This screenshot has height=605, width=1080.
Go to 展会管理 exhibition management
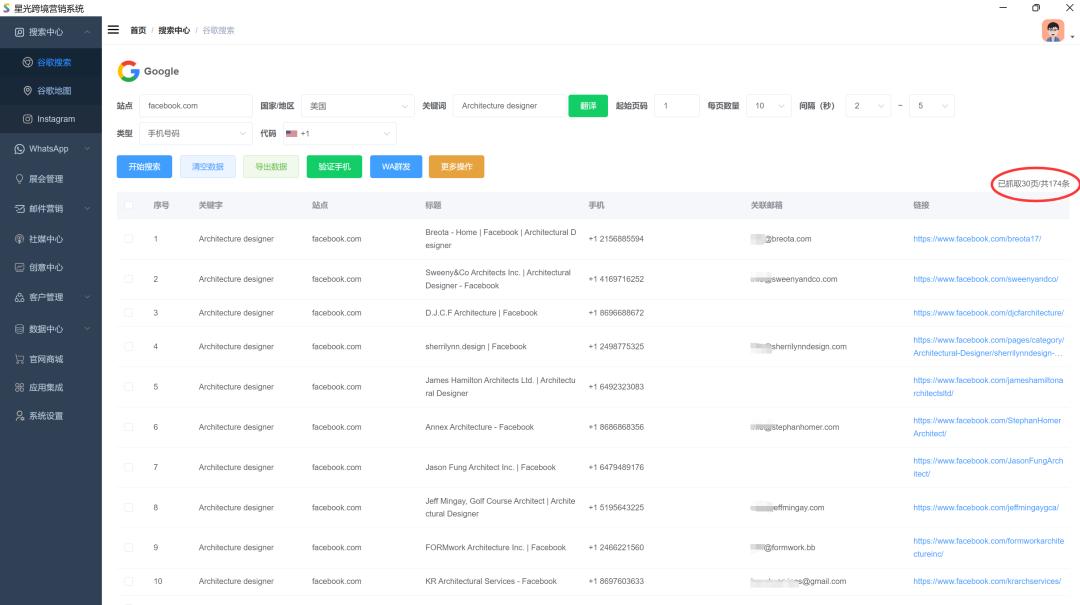pyautogui.click(x=46, y=179)
